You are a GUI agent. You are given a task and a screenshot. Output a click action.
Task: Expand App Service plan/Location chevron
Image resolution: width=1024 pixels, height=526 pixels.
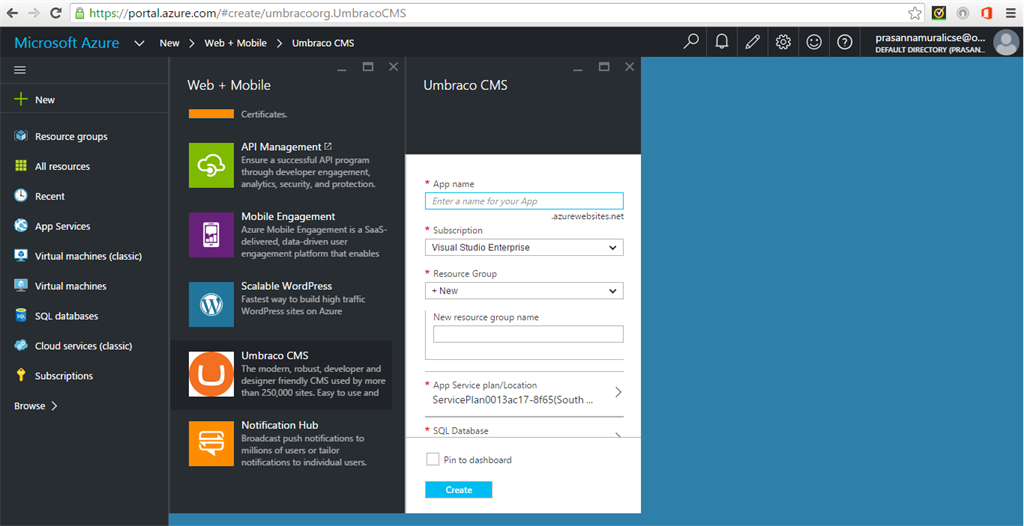pos(618,392)
